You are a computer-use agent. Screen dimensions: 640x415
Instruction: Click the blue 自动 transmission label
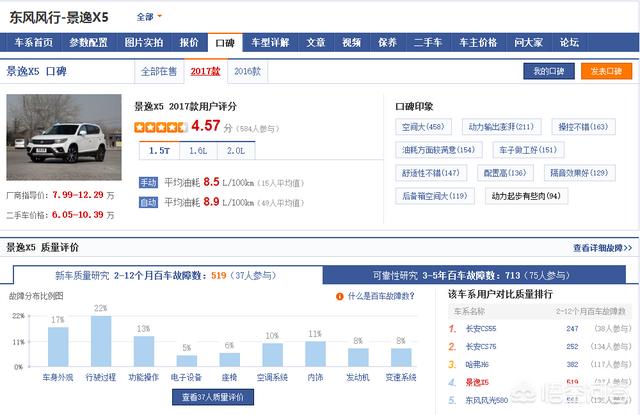click(148, 202)
